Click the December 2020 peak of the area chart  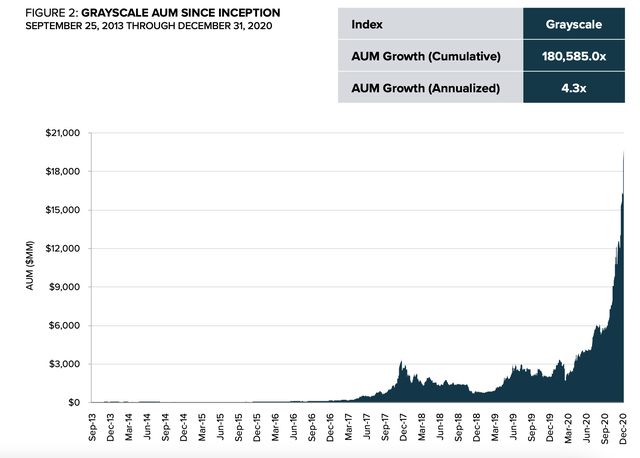[624, 151]
